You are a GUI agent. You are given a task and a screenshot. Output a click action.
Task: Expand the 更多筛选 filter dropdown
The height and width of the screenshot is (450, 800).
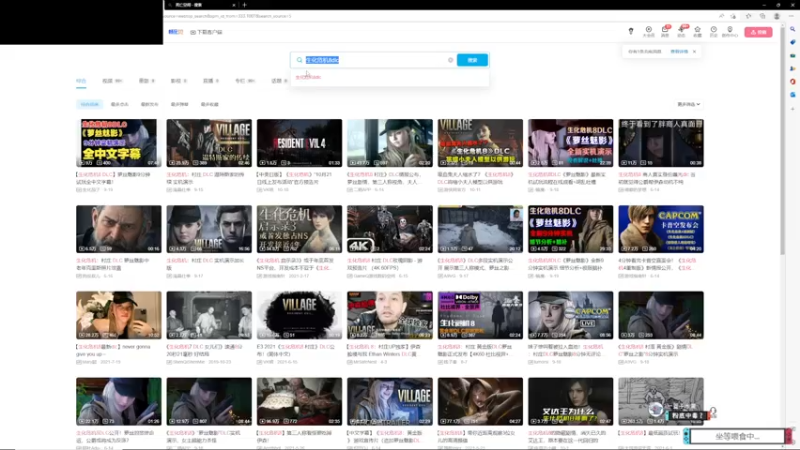click(688, 104)
